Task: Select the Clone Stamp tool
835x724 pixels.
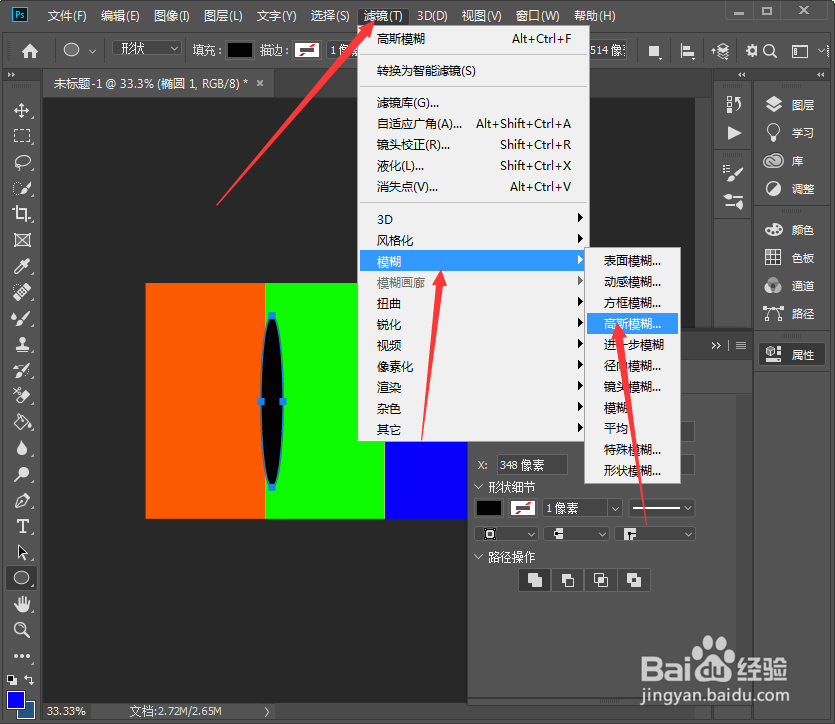Action: tap(22, 344)
